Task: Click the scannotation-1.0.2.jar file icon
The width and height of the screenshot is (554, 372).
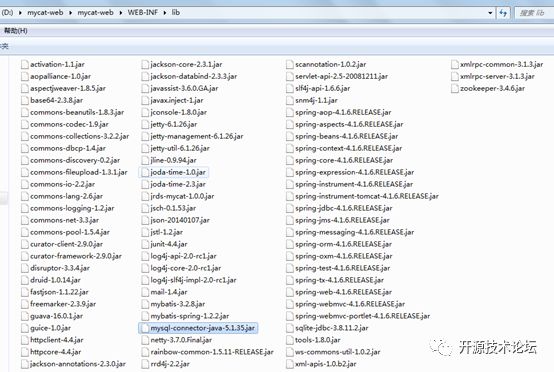Action: coord(290,64)
